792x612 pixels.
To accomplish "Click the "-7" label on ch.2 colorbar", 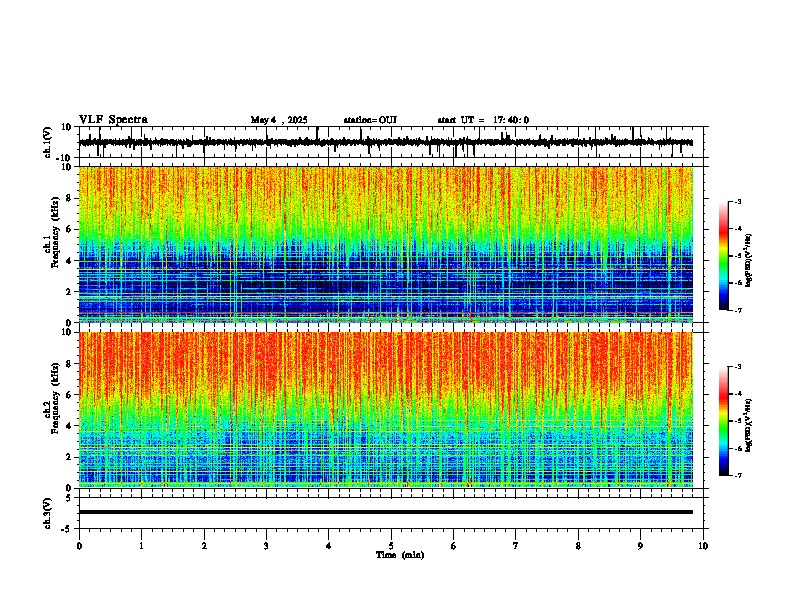I will tap(738, 475).
